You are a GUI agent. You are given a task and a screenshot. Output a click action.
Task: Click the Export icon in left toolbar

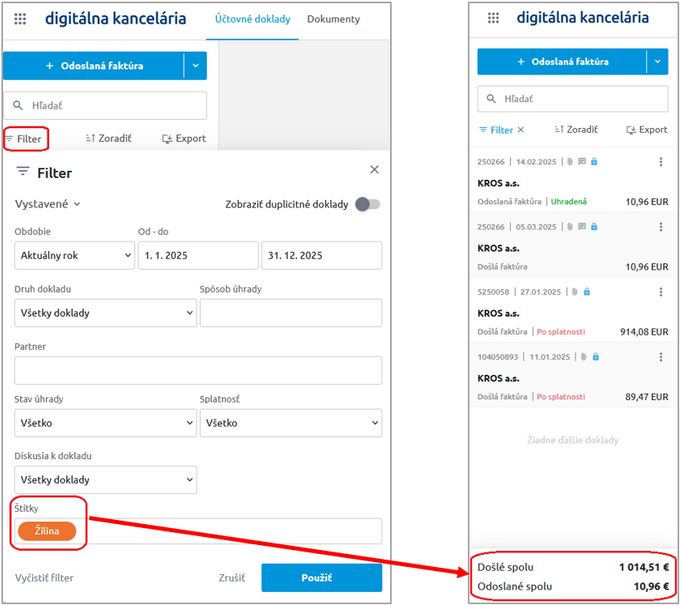click(x=167, y=139)
